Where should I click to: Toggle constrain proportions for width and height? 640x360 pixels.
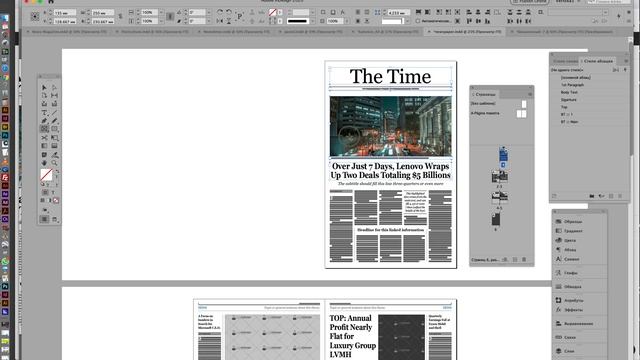(x=120, y=17)
